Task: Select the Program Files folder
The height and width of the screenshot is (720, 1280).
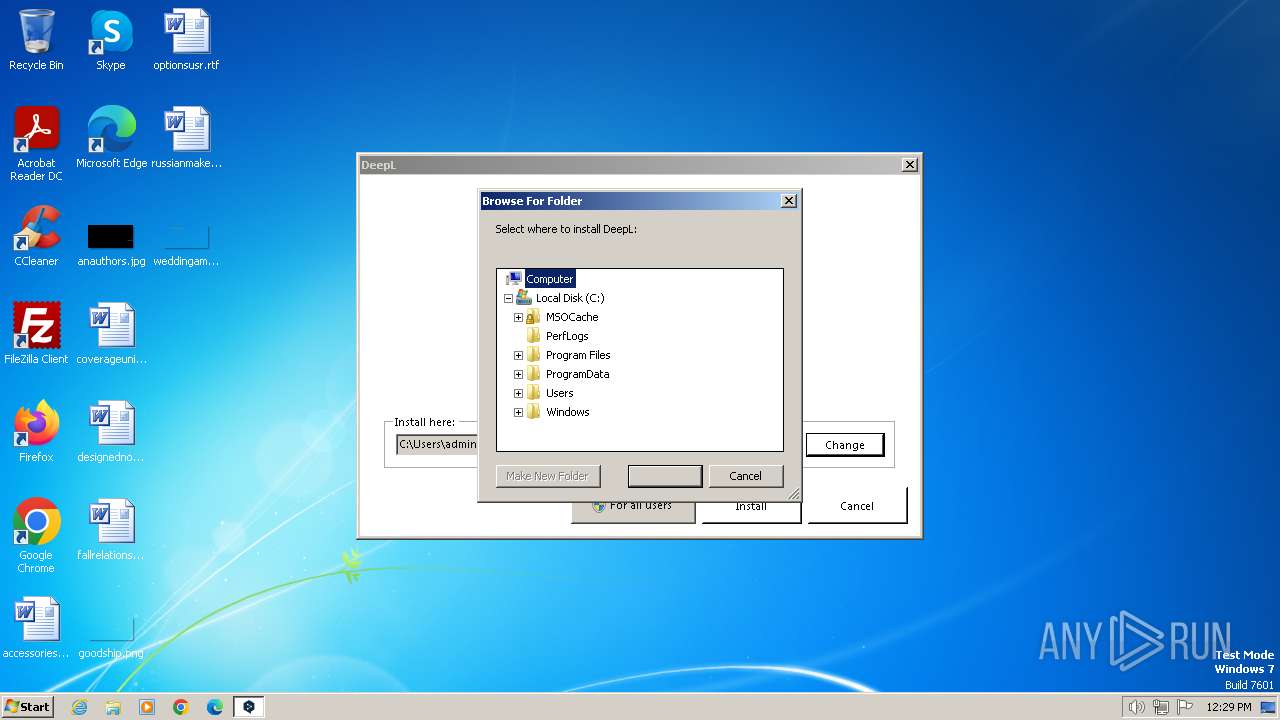Action: pos(578,355)
